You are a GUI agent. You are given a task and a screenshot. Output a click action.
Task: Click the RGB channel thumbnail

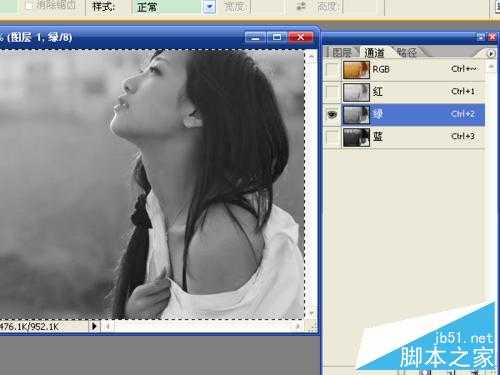[x=356, y=70]
